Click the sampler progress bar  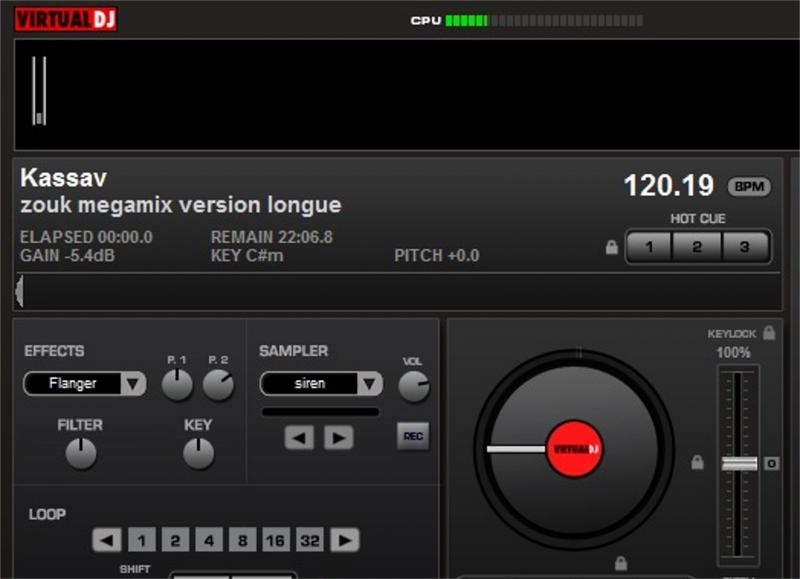[x=320, y=412]
